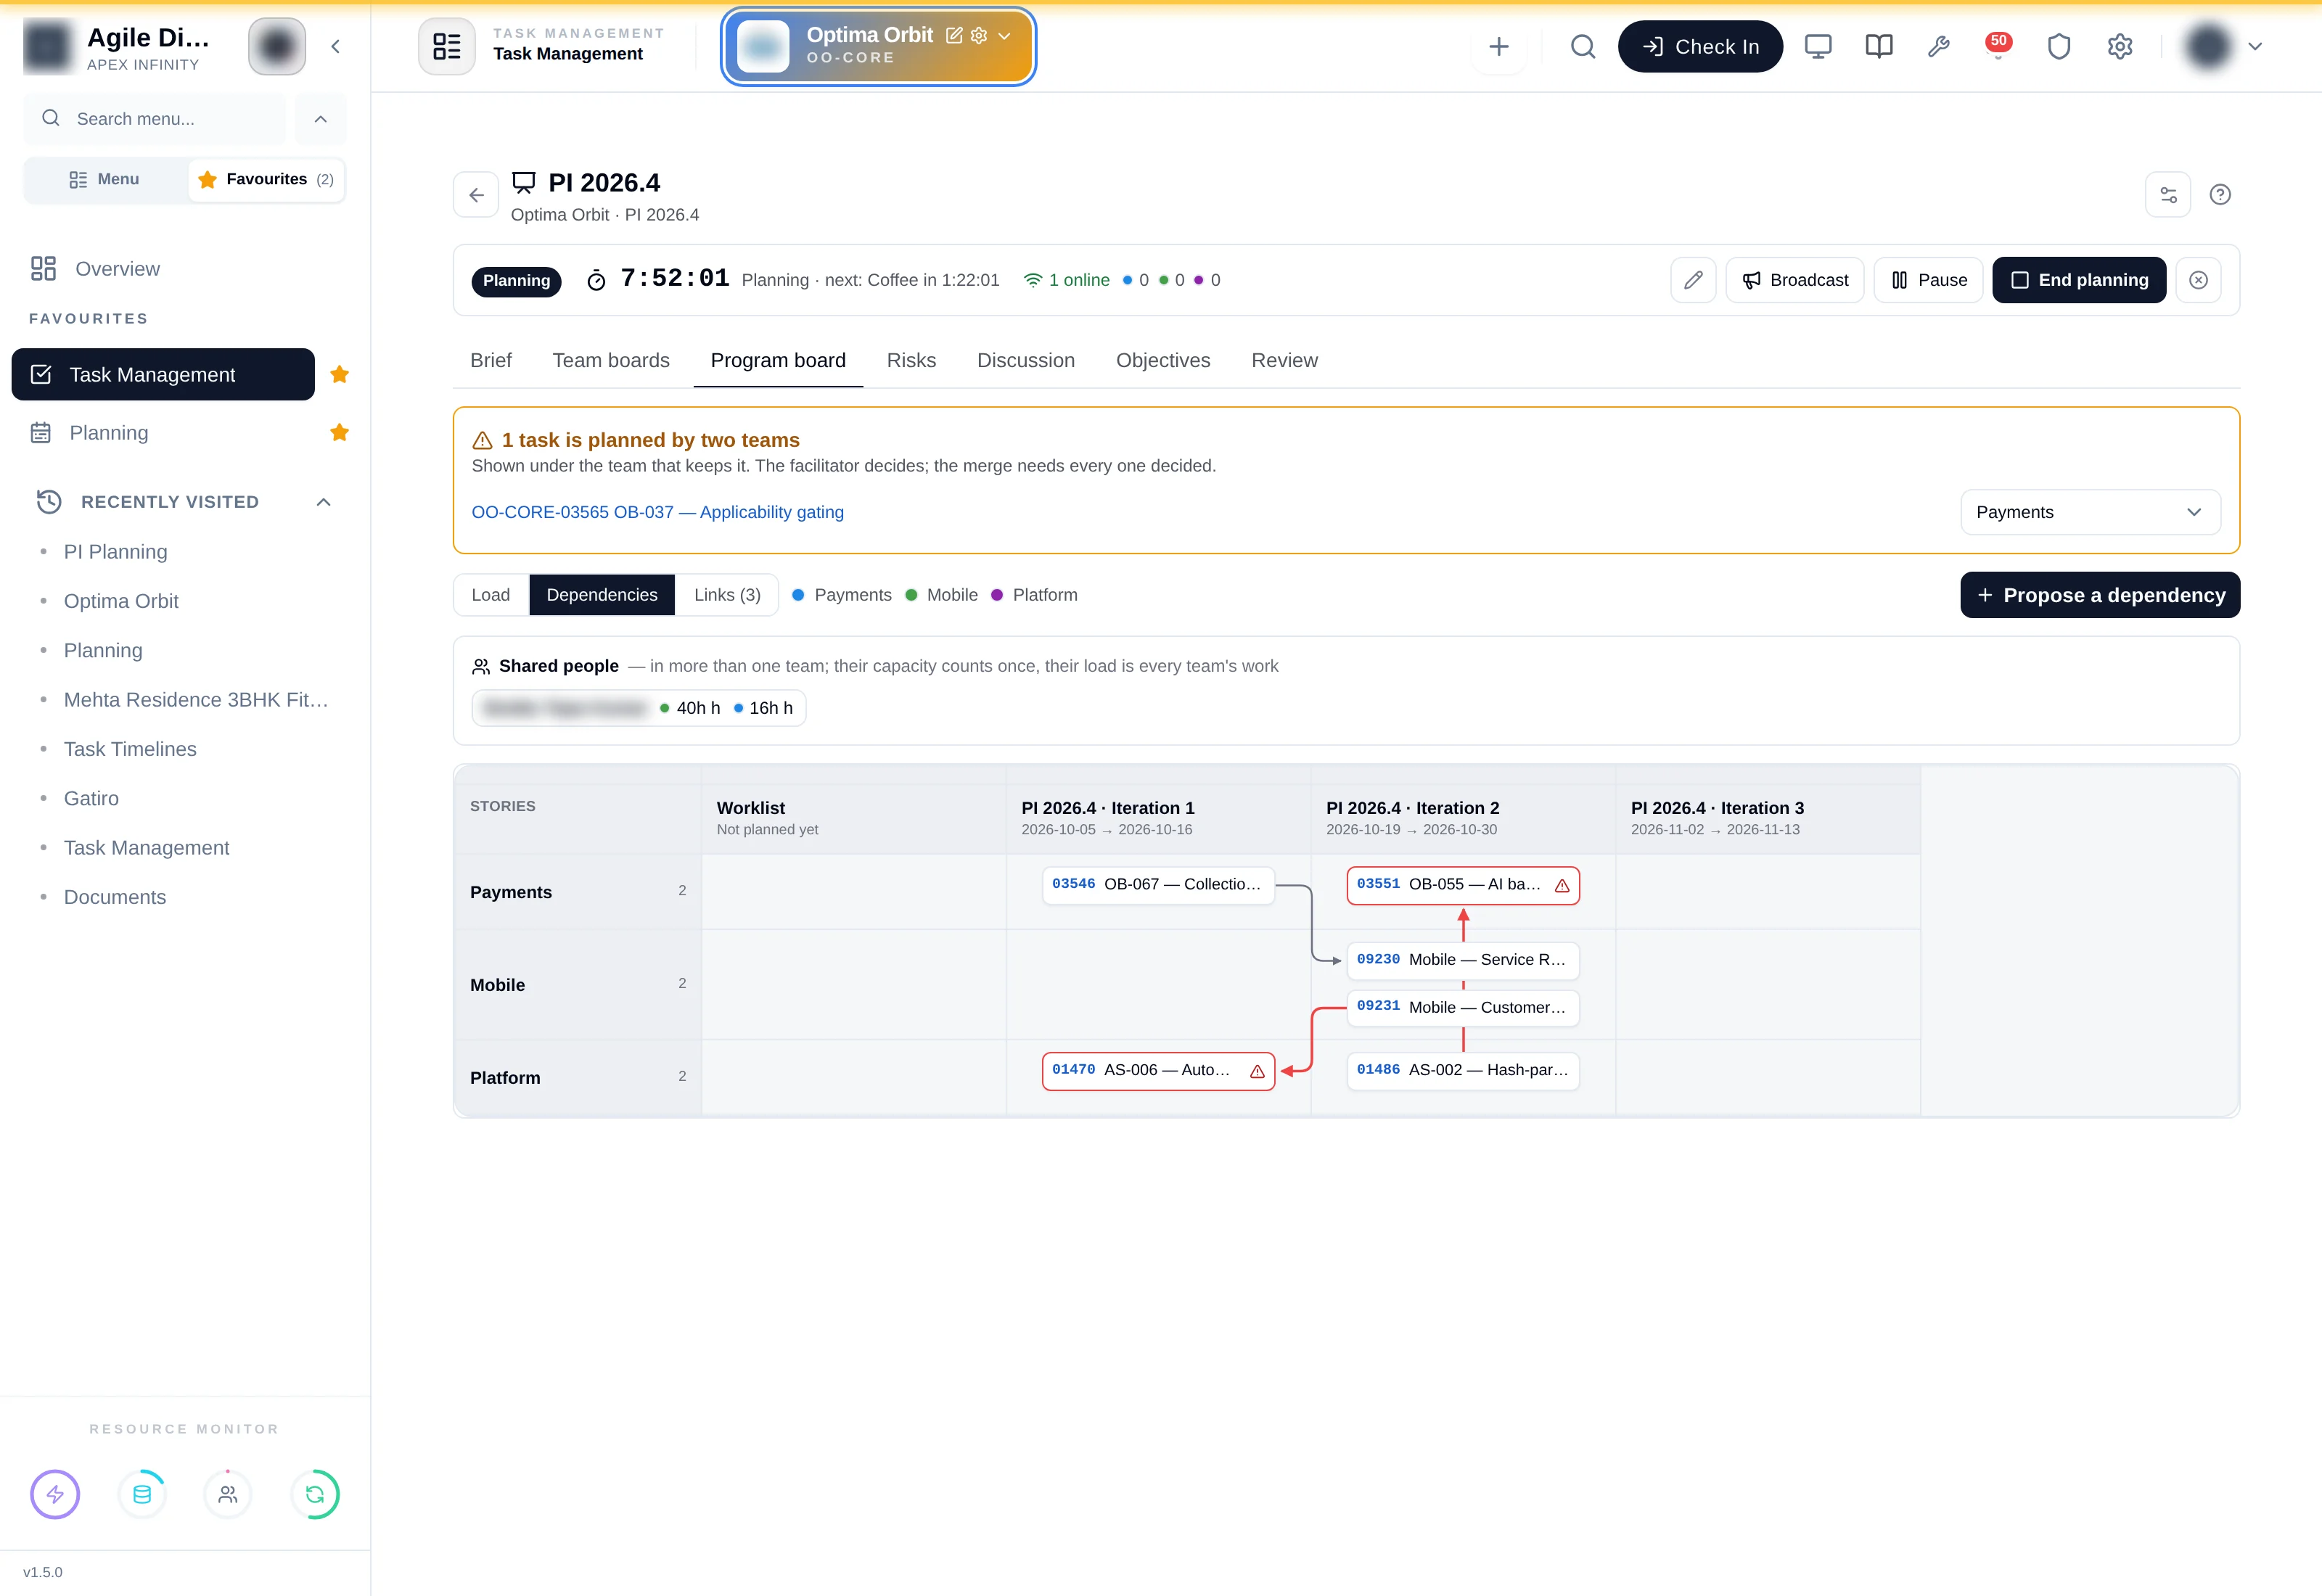Open the Payments team dropdown
The height and width of the screenshot is (1596, 2322).
tap(2090, 512)
